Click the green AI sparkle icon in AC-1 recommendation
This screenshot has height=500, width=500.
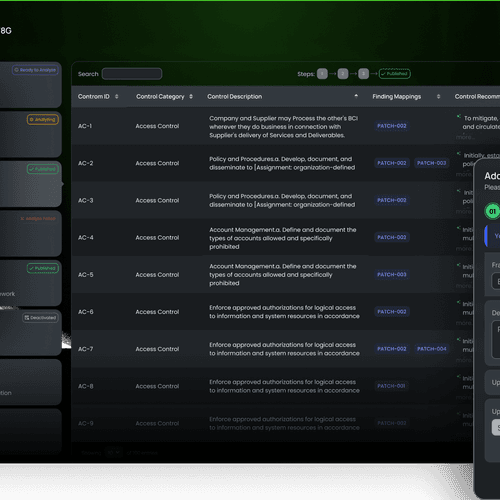459,116
